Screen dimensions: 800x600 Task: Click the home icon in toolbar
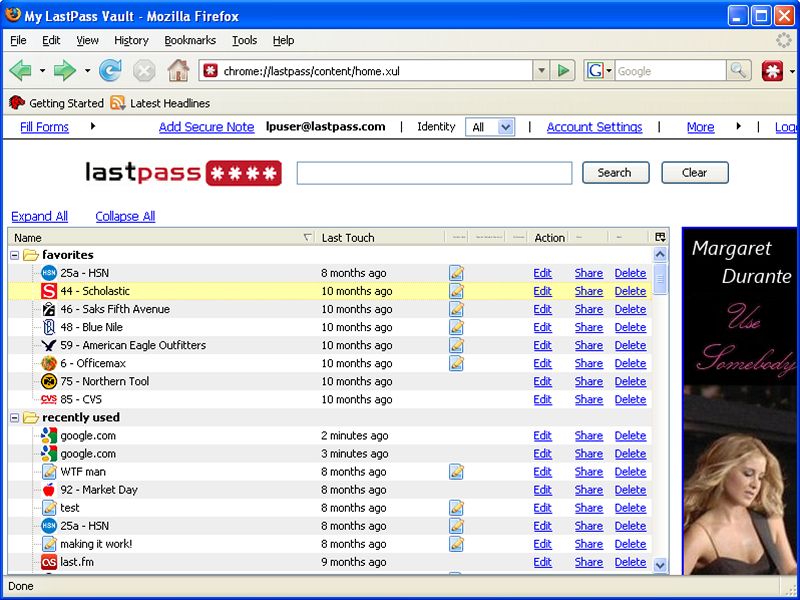pos(178,71)
